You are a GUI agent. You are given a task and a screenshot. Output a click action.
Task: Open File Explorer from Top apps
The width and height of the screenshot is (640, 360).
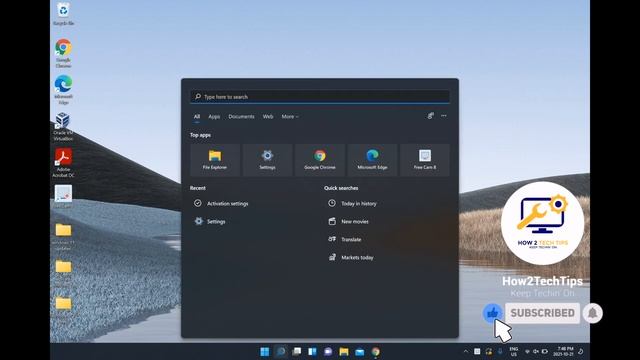click(215, 160)
